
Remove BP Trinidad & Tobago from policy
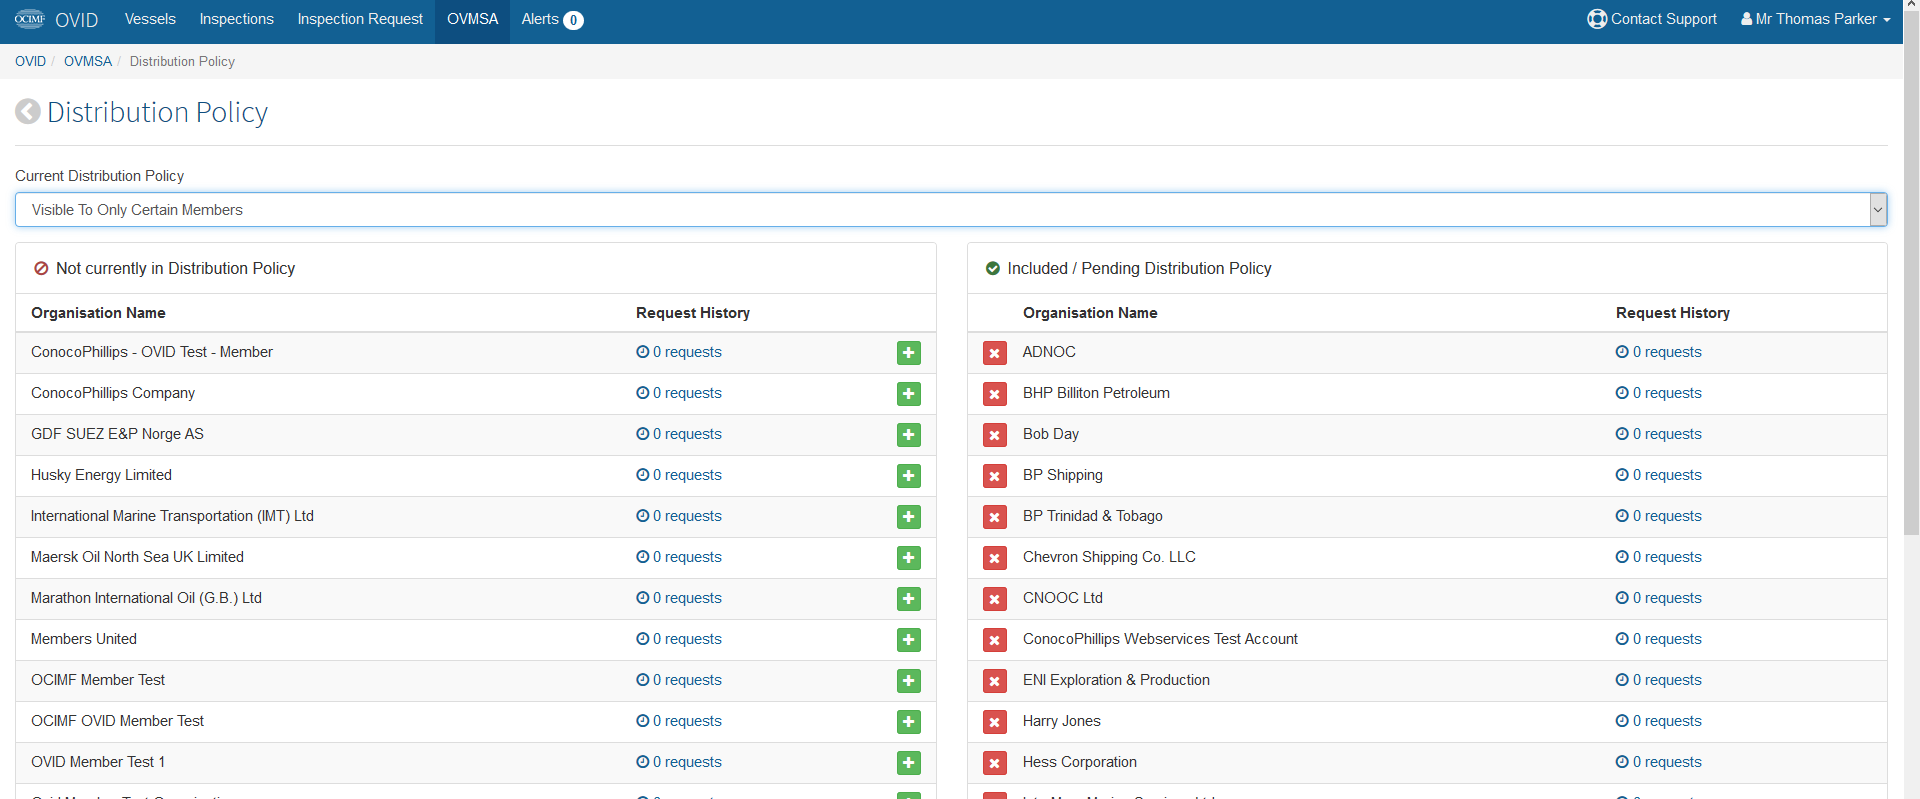994,517
